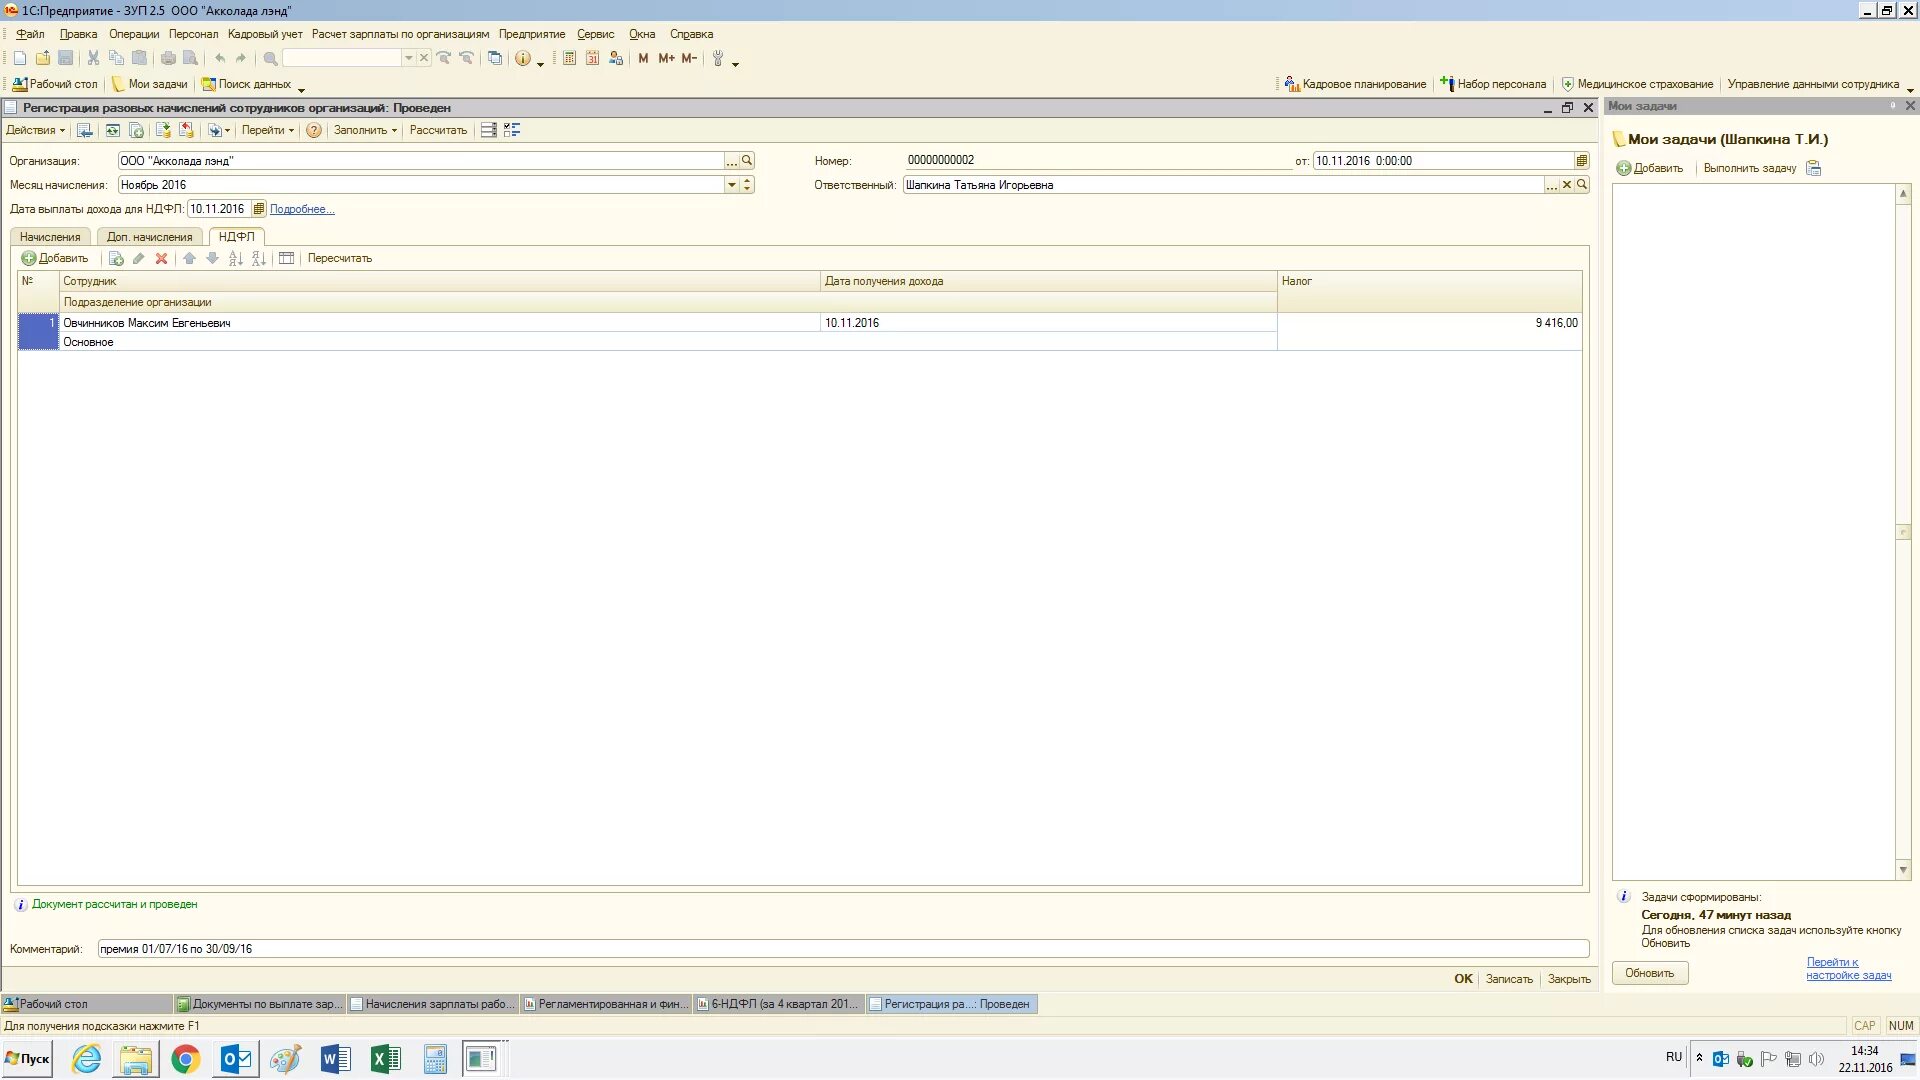Viewport: 1920px width, 1080px height.
Task: Switch to the Начисления tab
Action: [50, 237]
